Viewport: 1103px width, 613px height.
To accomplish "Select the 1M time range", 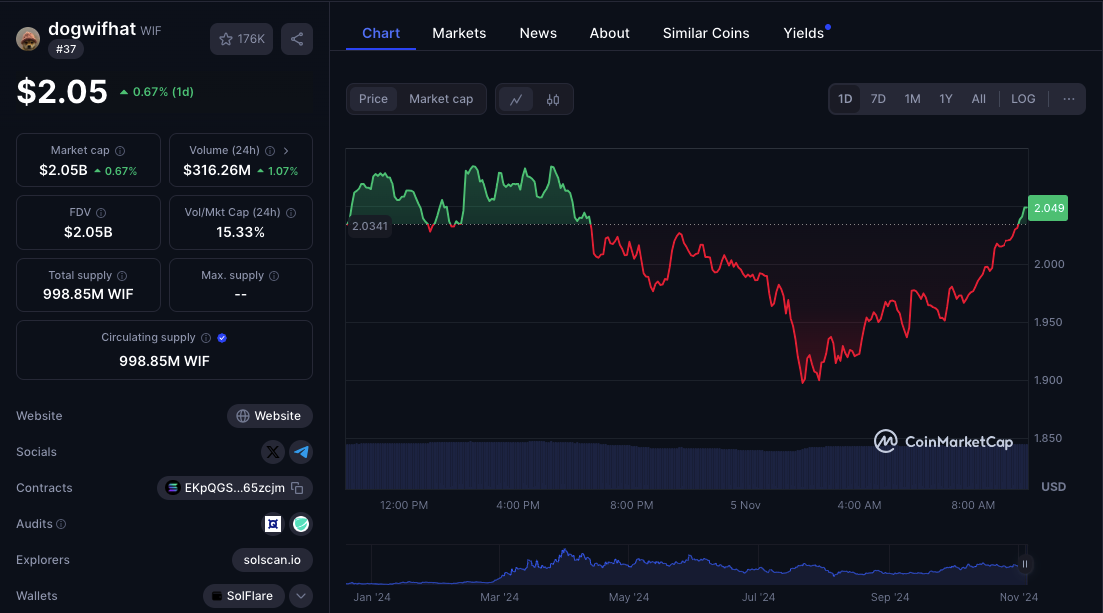I will [x=912, y=99].
